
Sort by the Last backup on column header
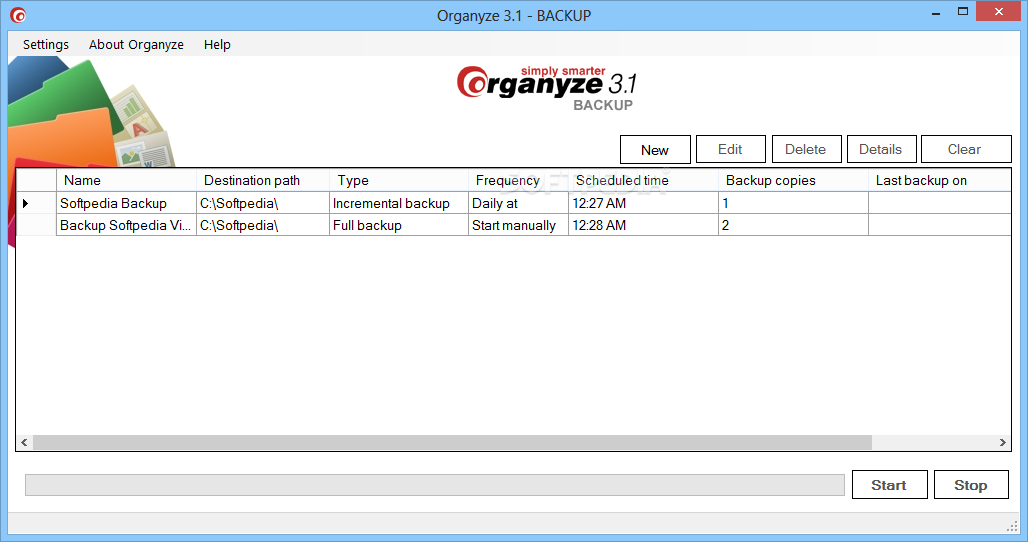pos(939,180)
